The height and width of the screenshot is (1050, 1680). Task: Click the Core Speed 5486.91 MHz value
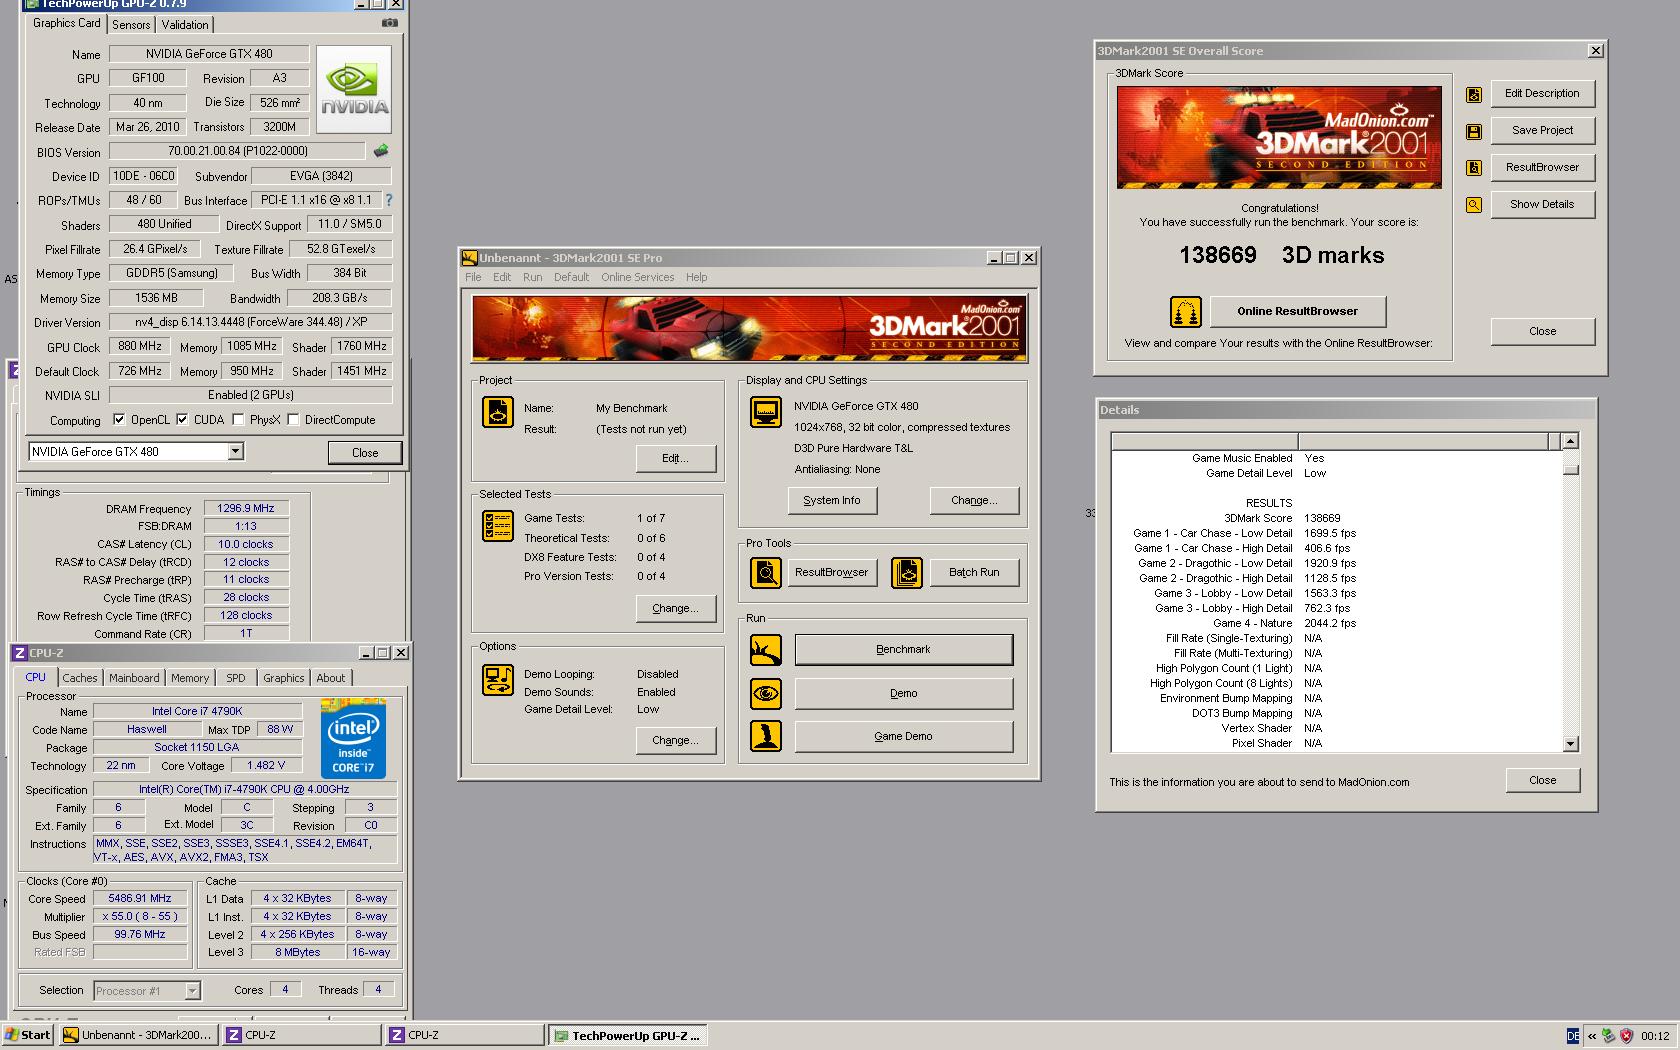(140, 899)
